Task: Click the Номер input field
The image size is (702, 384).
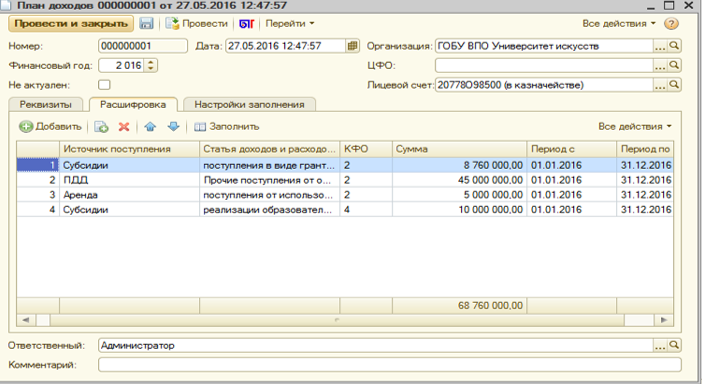Action: click(143, 46)
